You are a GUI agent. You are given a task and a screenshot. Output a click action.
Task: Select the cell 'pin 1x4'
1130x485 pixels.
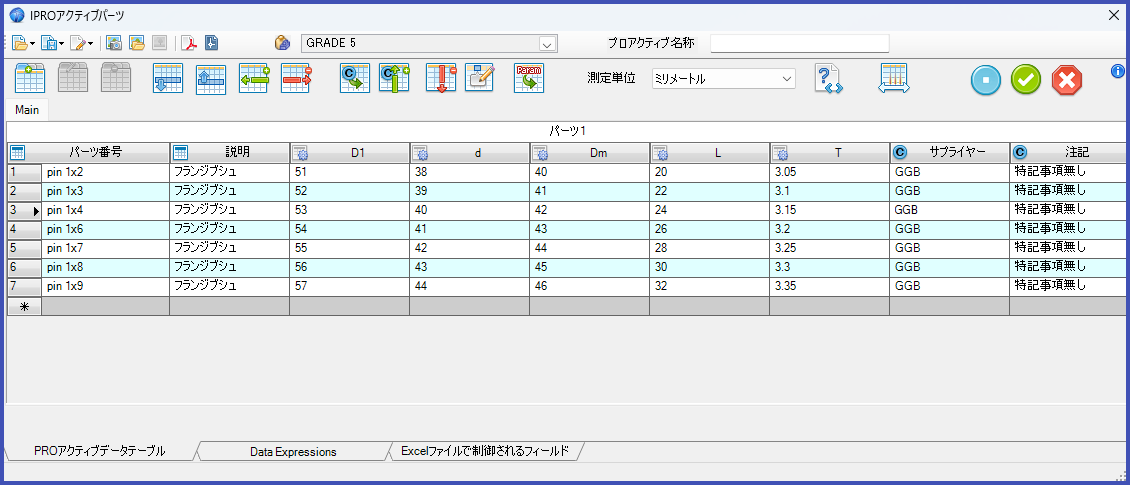coord(106,210)
